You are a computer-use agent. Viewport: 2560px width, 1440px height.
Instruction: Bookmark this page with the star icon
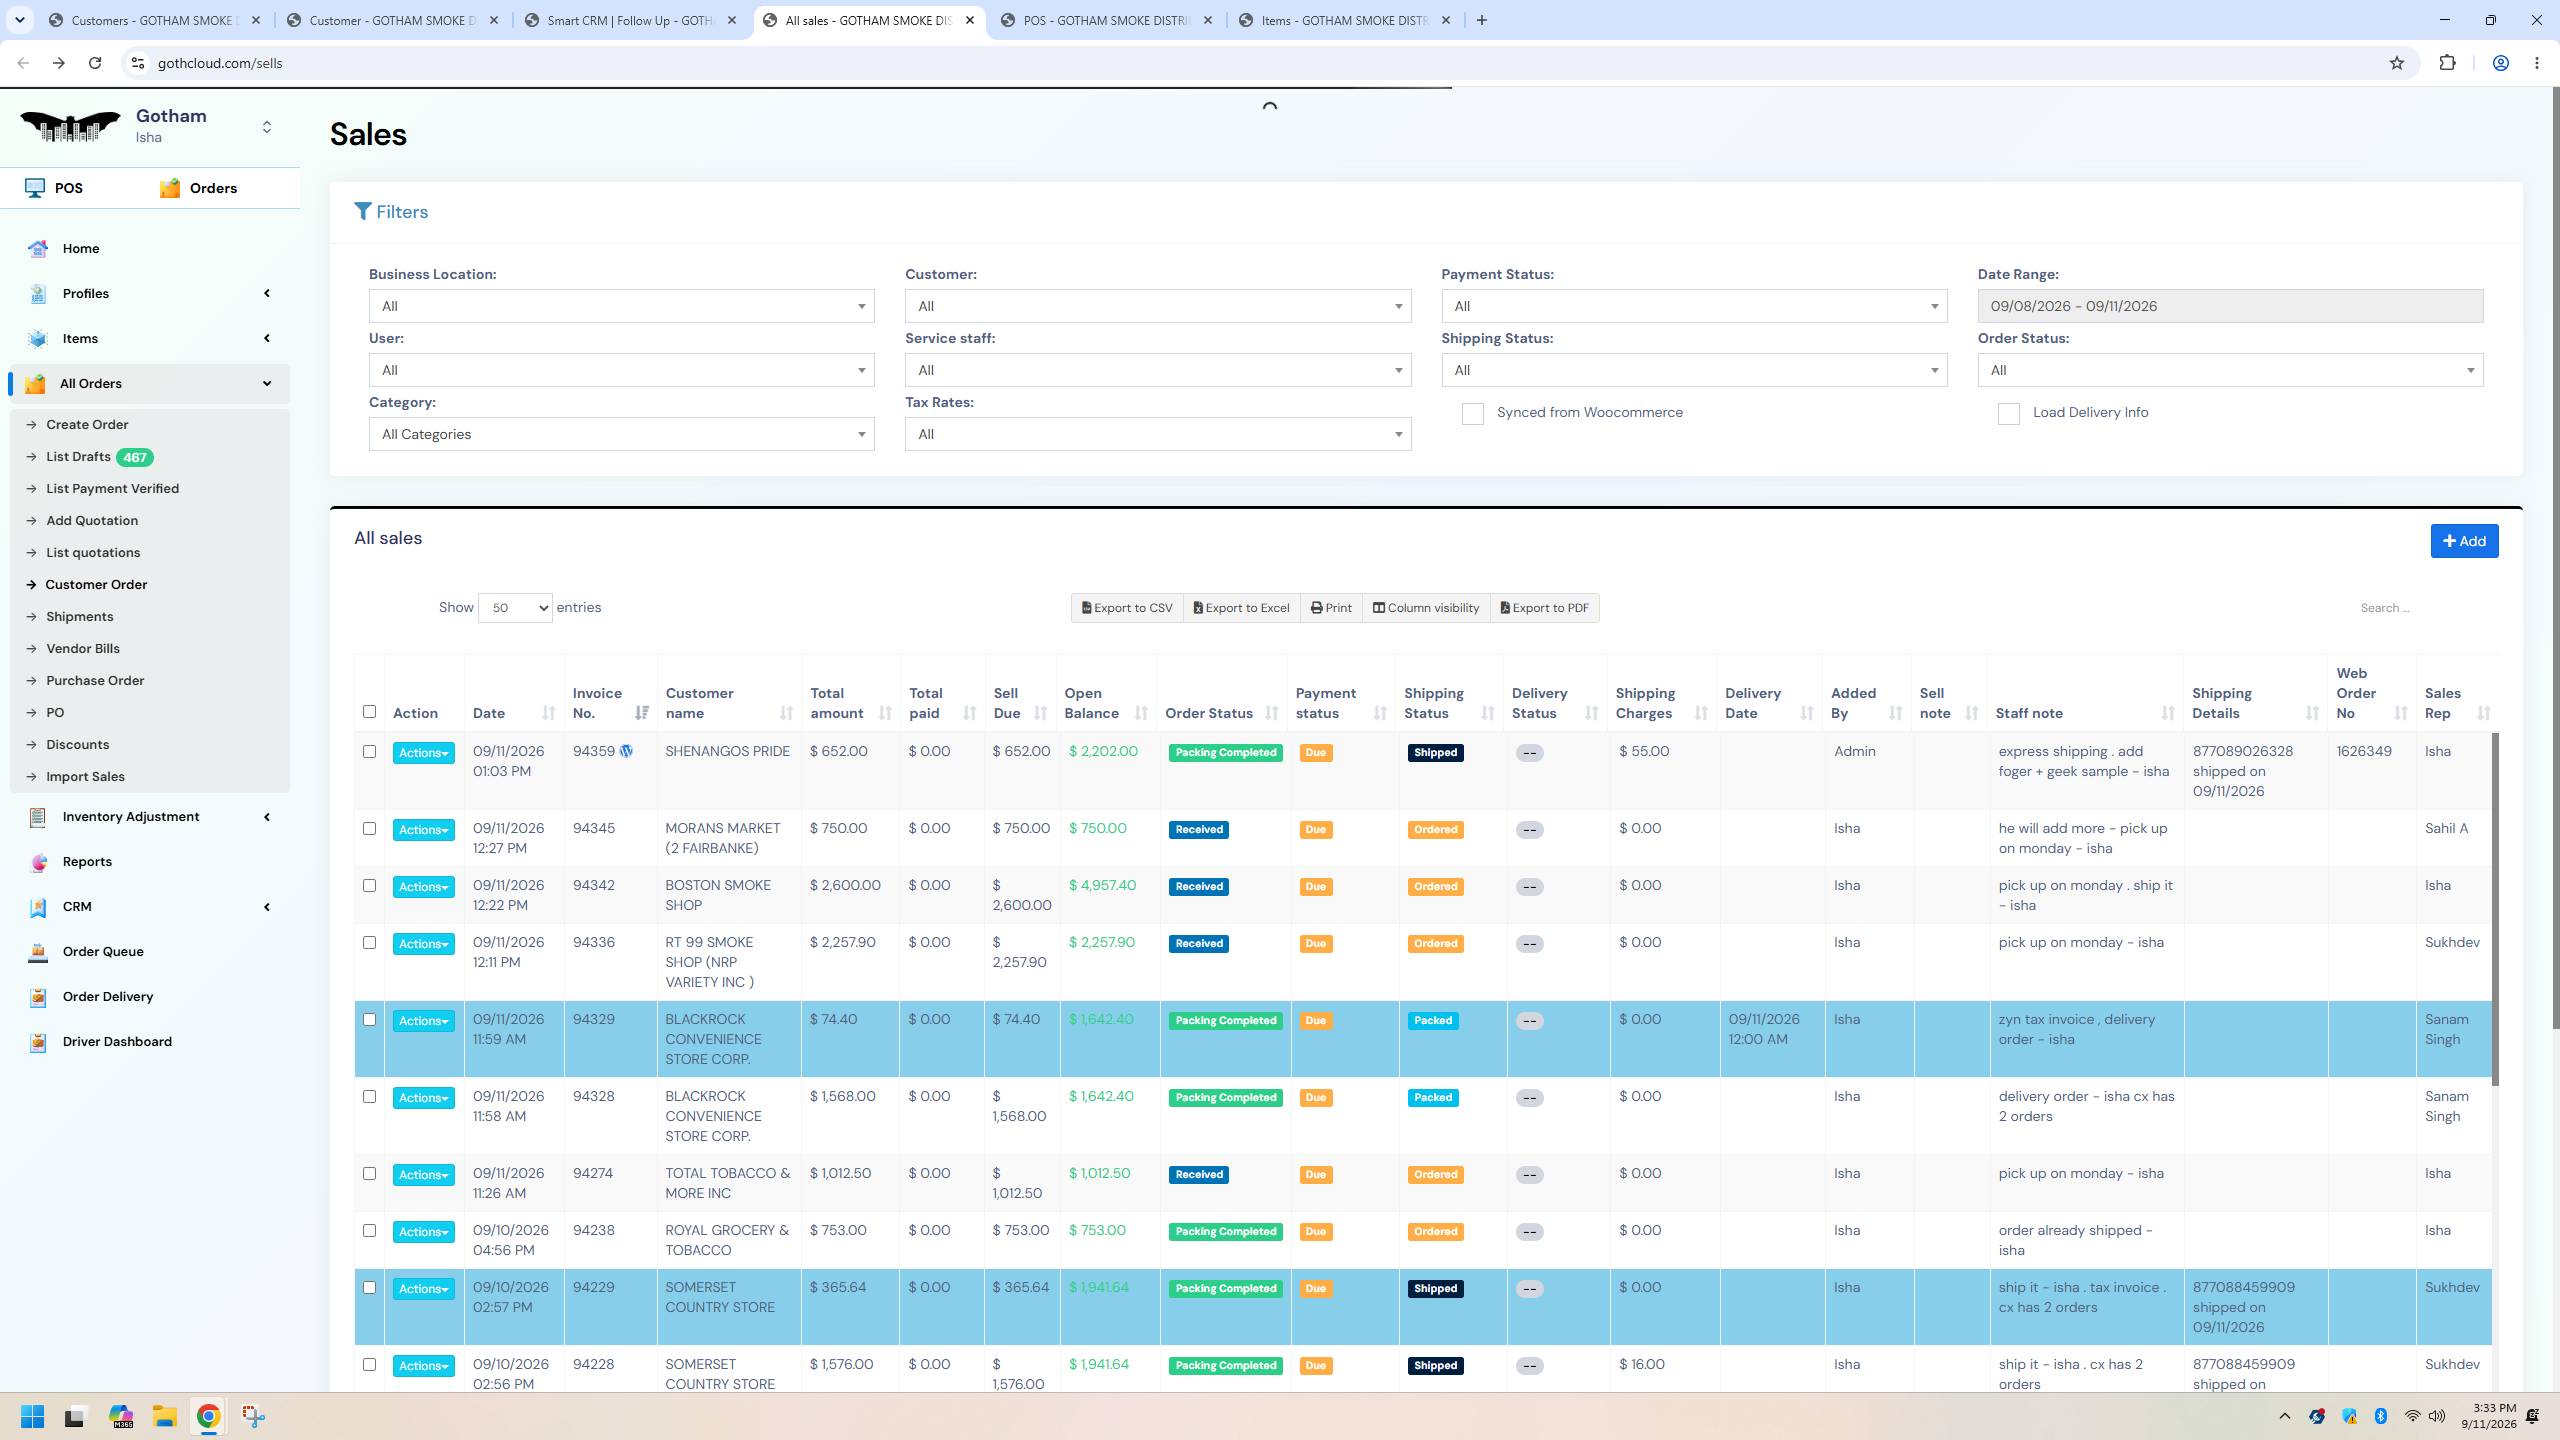(2397, 63)
